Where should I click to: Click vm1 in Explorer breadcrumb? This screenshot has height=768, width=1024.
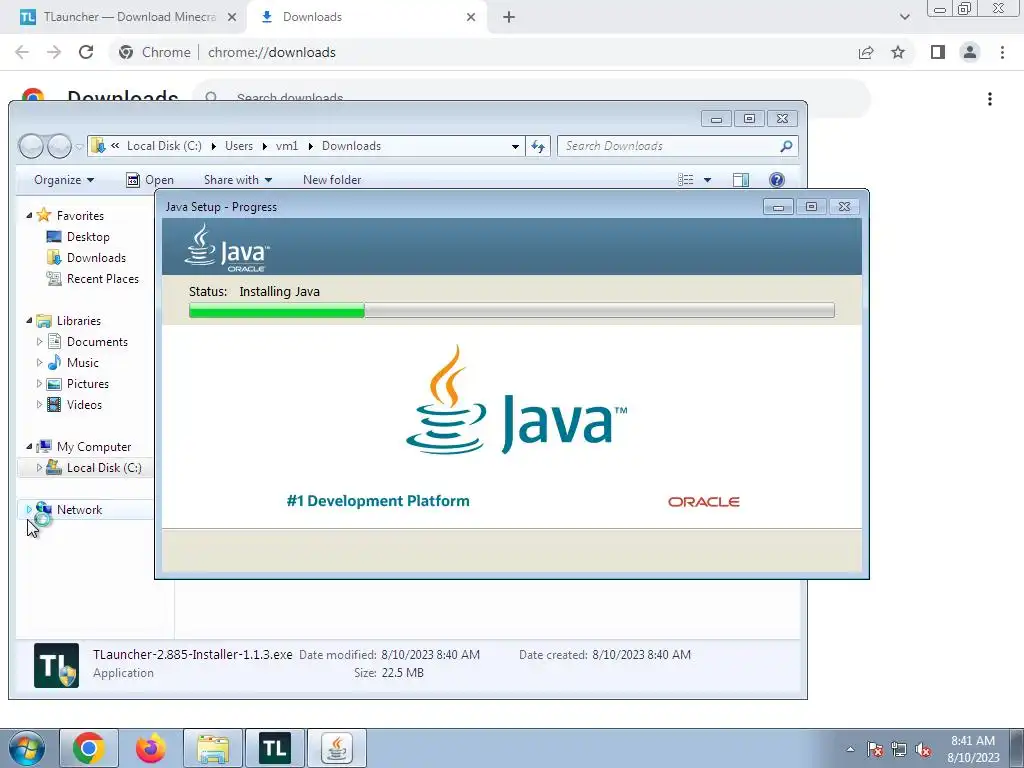click(287, 146)
